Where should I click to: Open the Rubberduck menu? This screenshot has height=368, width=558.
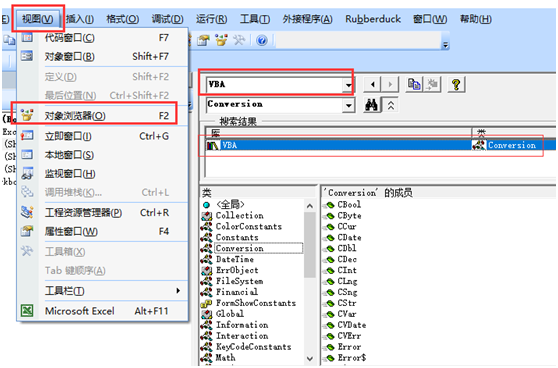point(373,19)
